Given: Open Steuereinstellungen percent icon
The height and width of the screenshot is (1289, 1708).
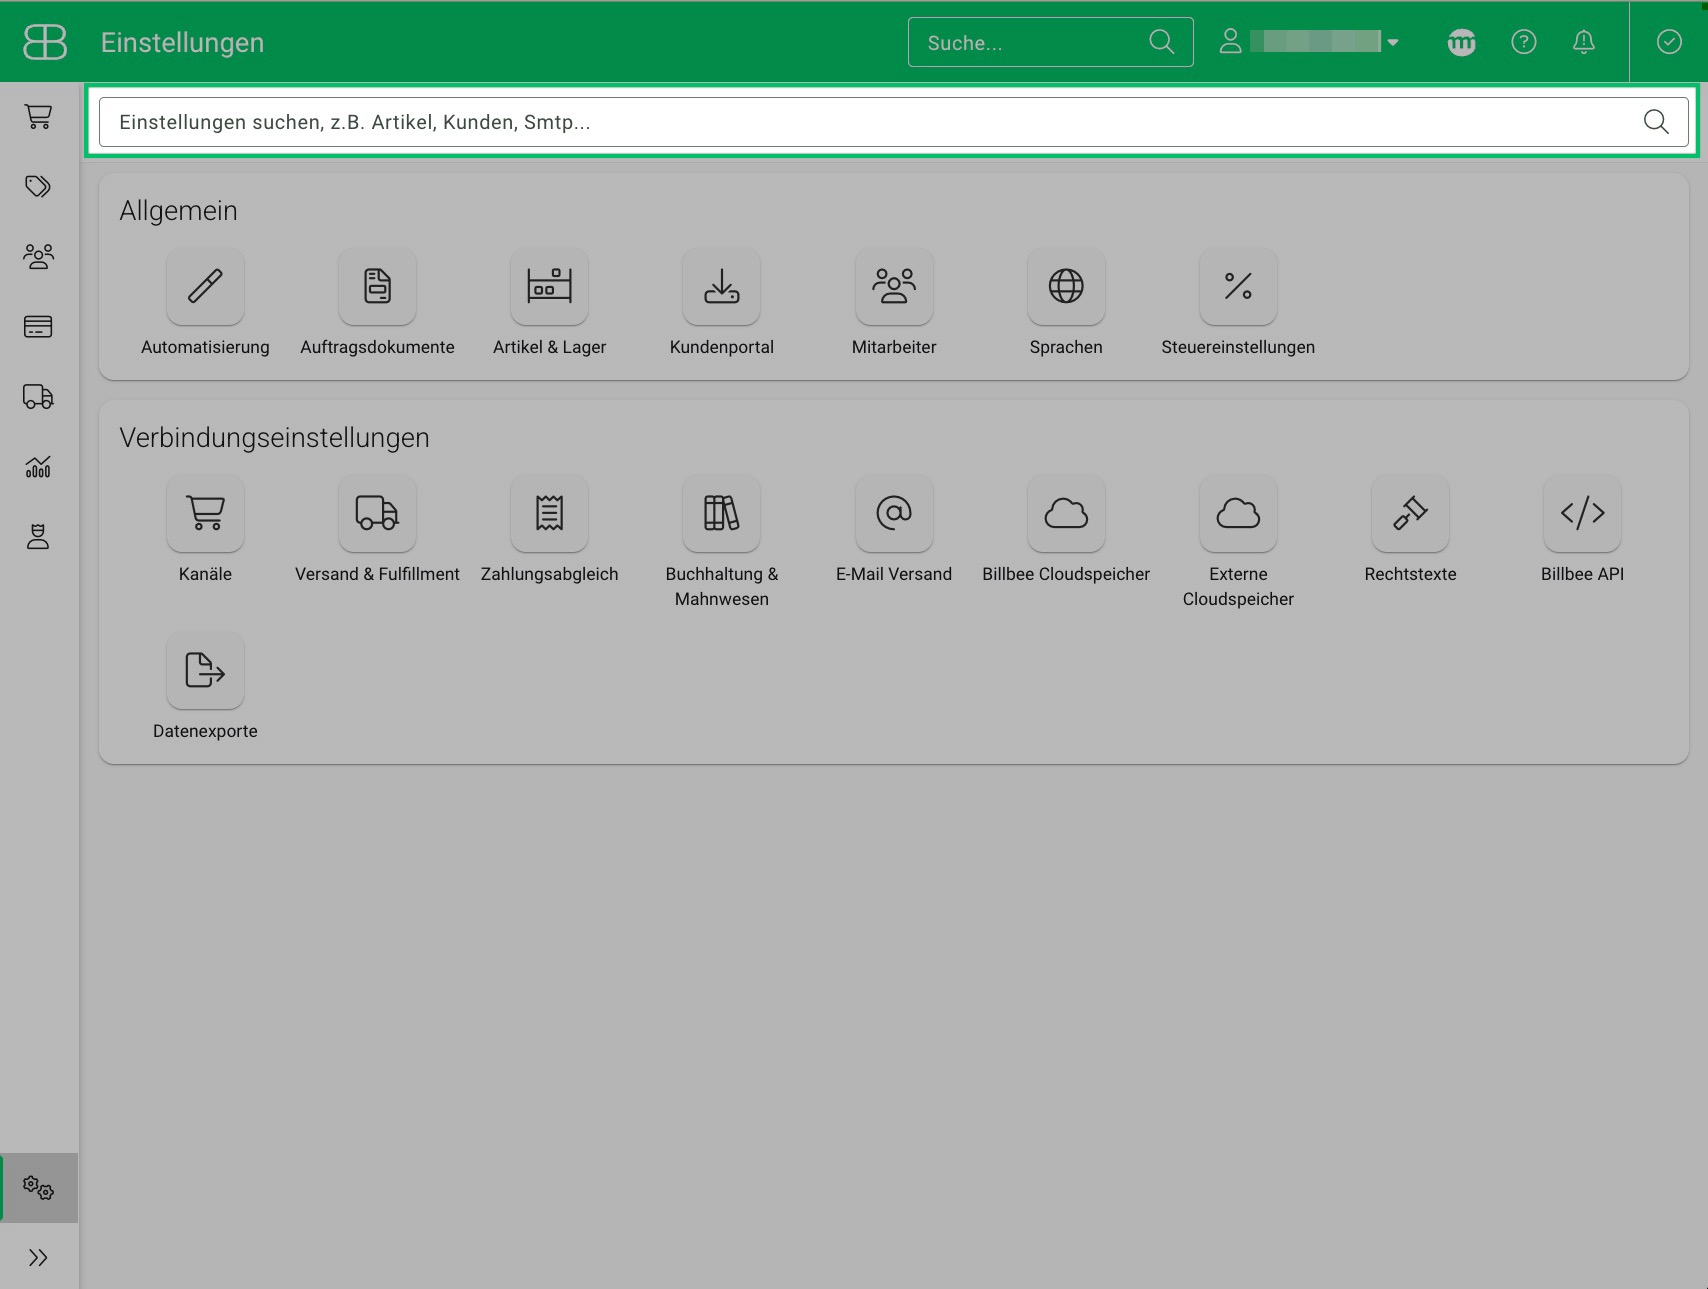Looking at the screenshot, I should (1238, 286).
